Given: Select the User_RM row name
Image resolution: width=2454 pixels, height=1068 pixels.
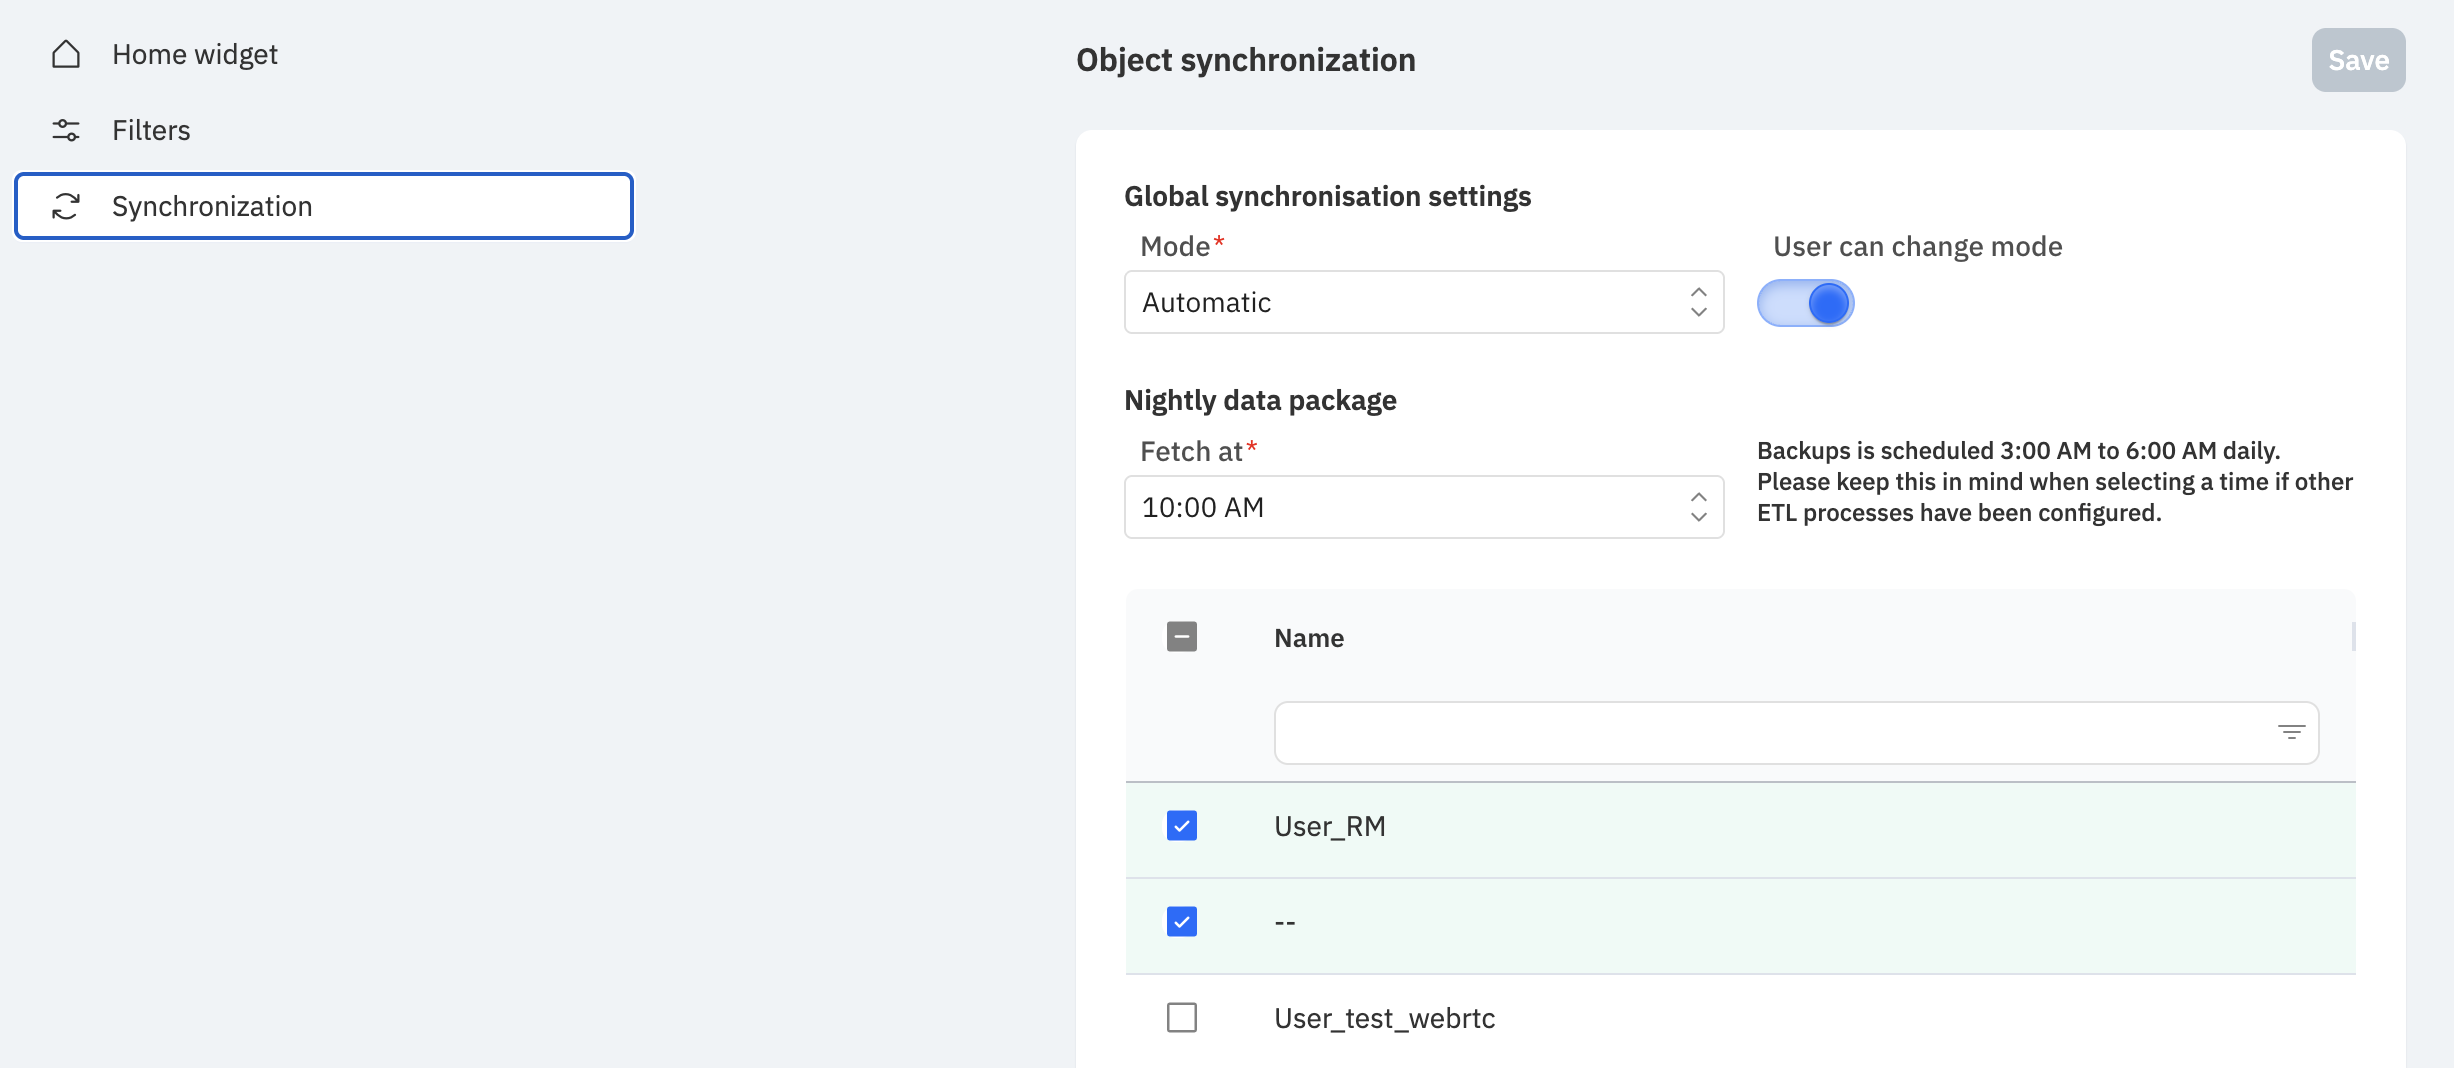Looking at the screenshot, I should pos(1330,827).
